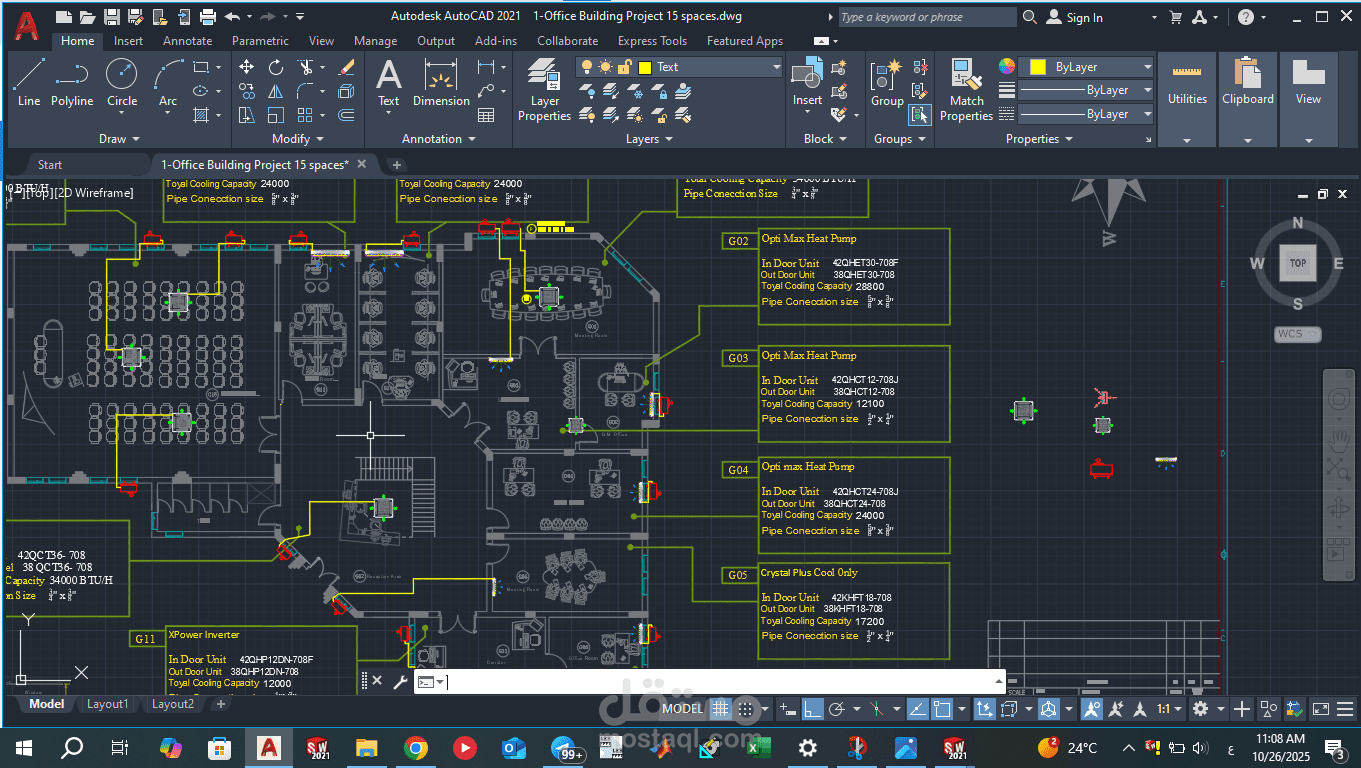
Task: Click the Copy tool in Modify panel
Action: 247,91
